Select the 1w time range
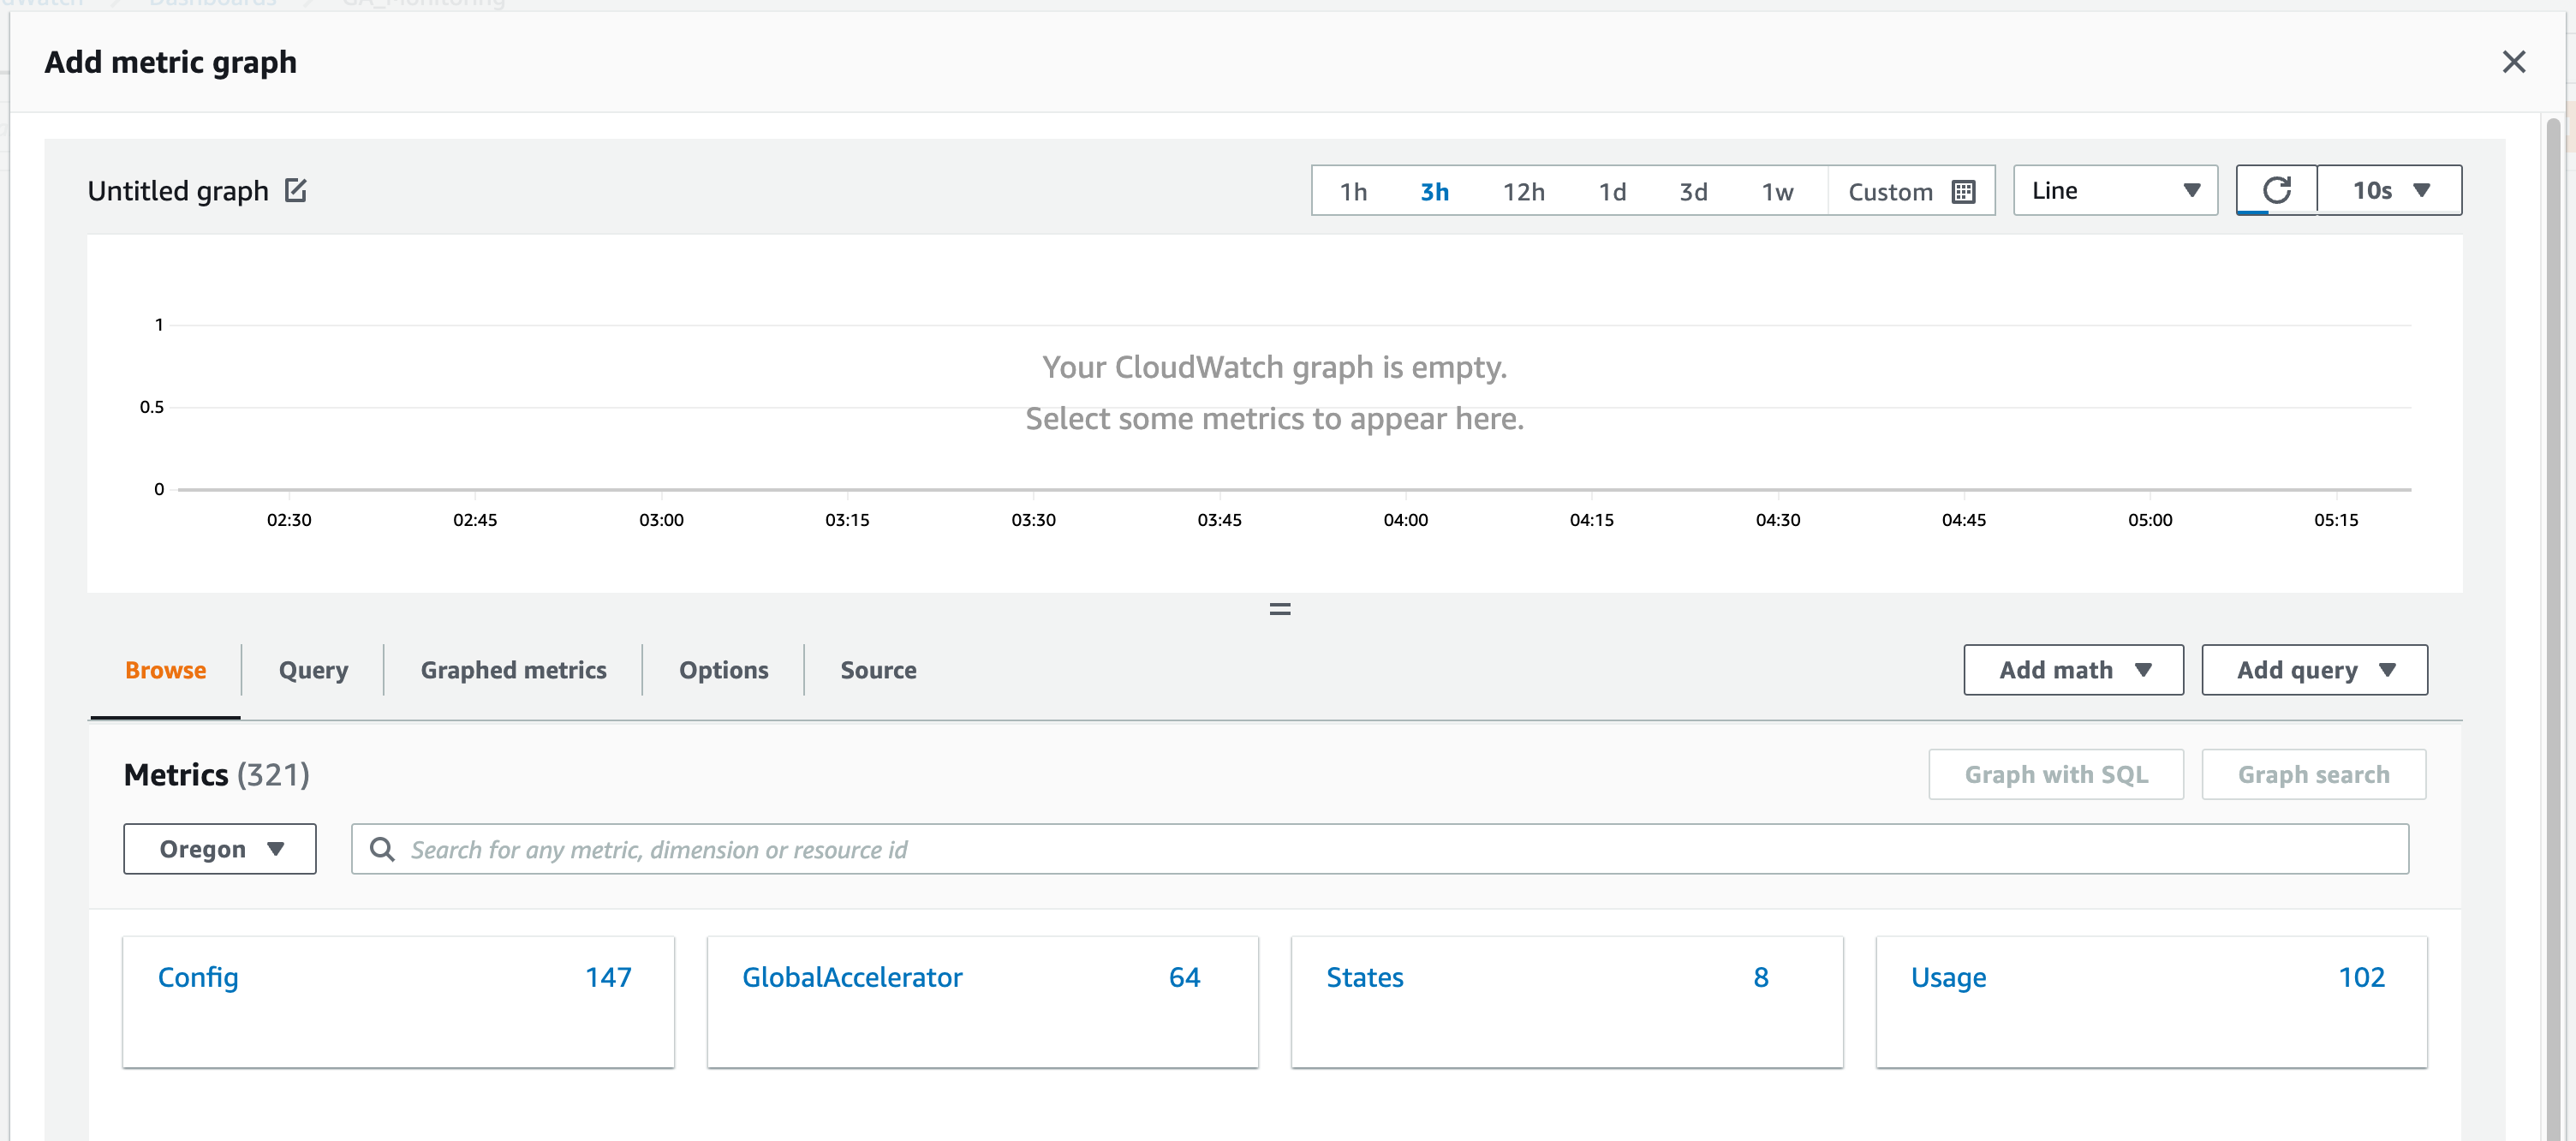Viewport: 2576px width, 1141px height. coord(1777,191)
